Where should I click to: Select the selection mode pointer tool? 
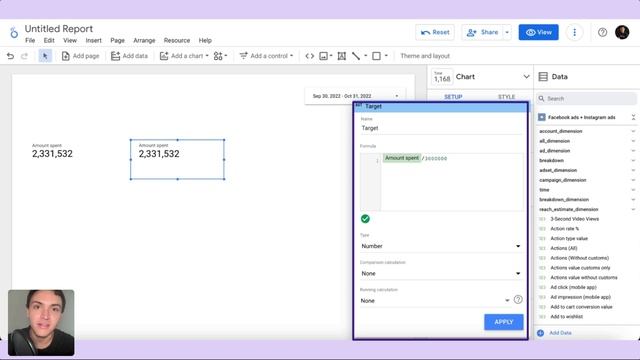click(x=45, y=56)
